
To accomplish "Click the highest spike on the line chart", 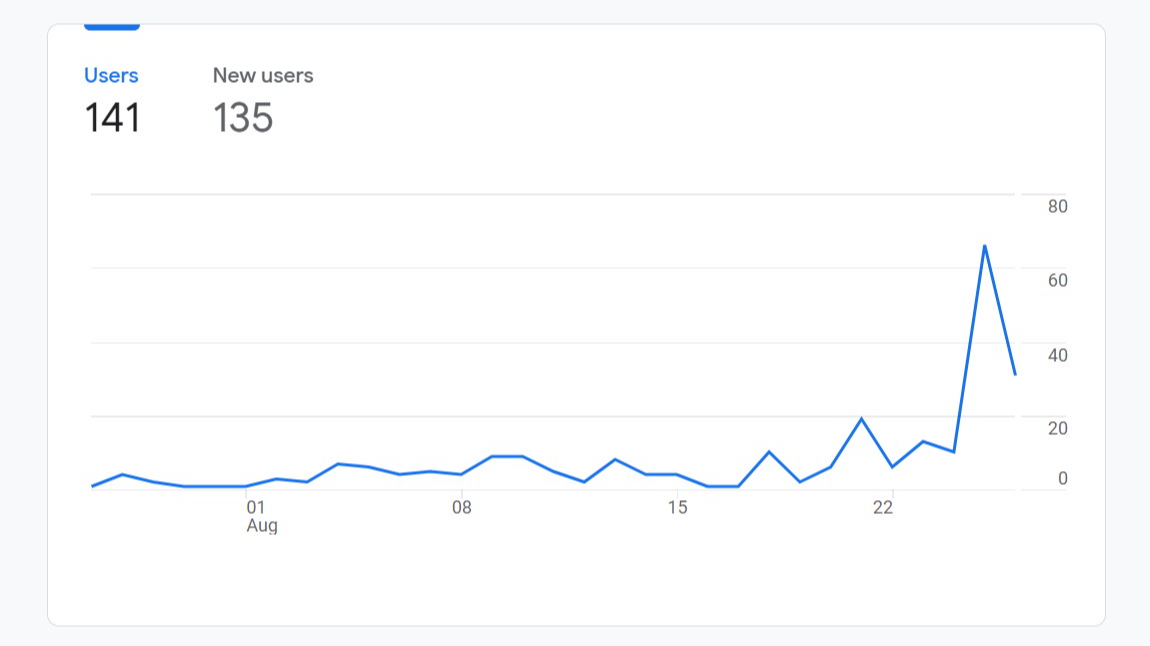I will click(985, 245).
